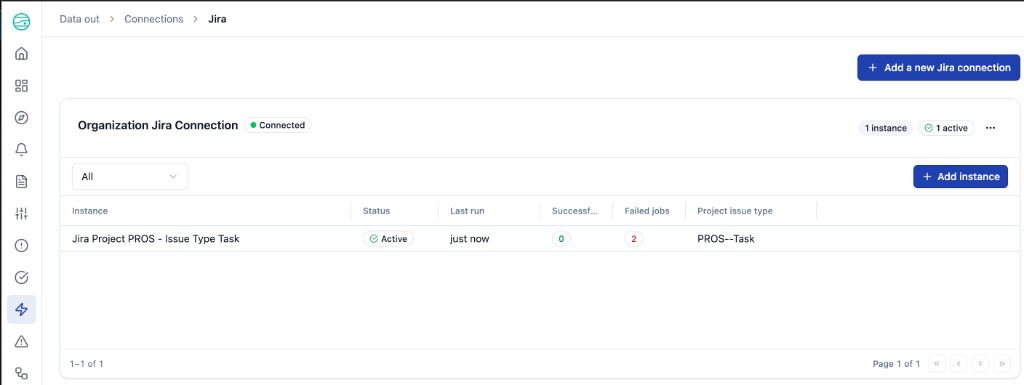
Task: Open the sliders settings icon in sidebar
Action: point(21,213)
